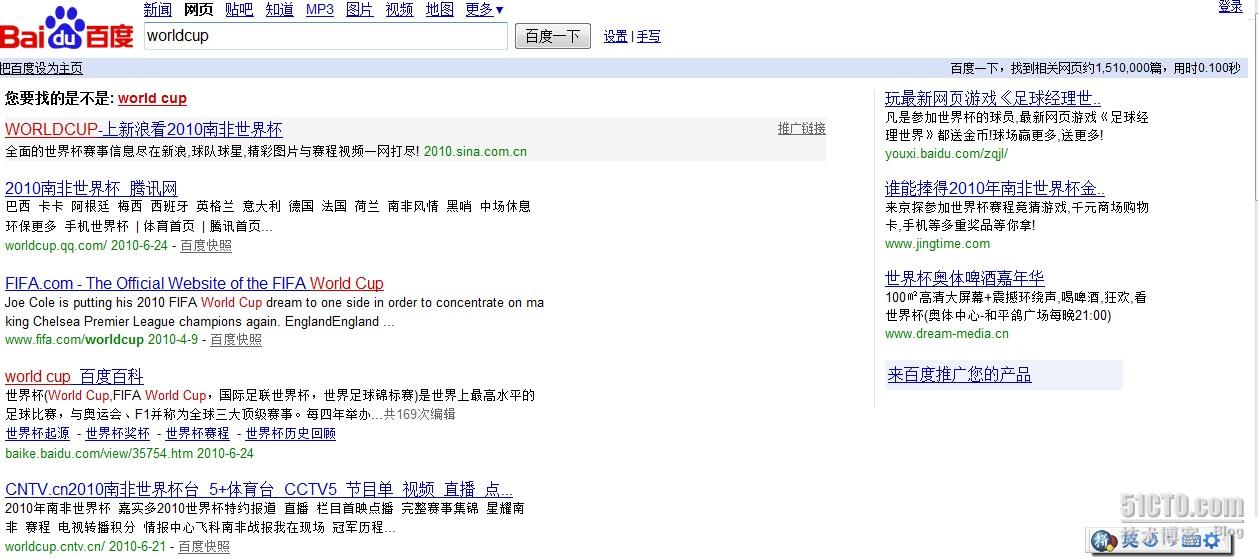This screenshot has height=559, width=1258.
Task: Open ad 谁能捧得2010年南非世界杯金..
Action: tap(995, 188)
